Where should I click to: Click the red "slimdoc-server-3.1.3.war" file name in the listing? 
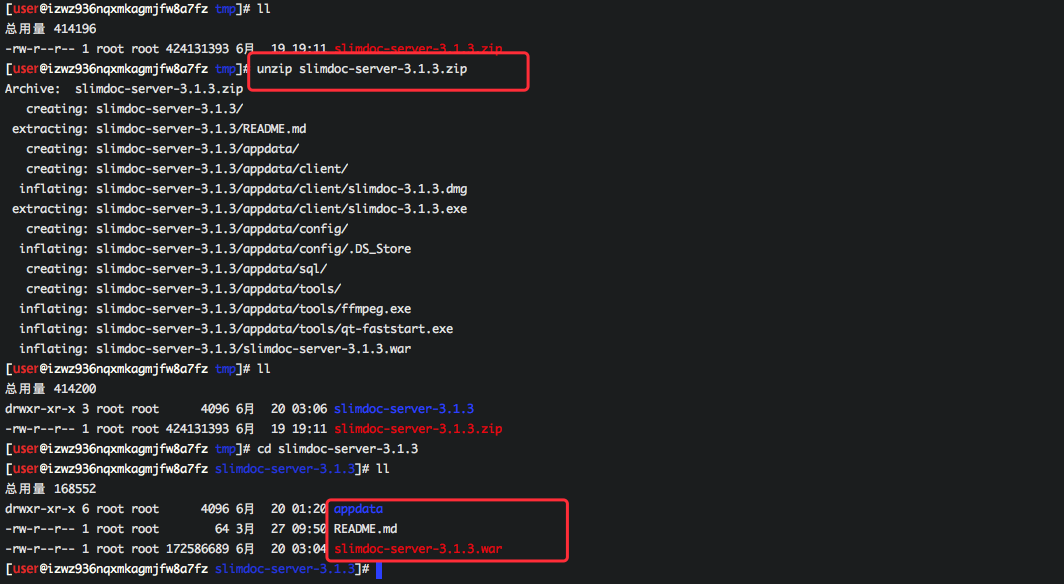pos(418,549)
